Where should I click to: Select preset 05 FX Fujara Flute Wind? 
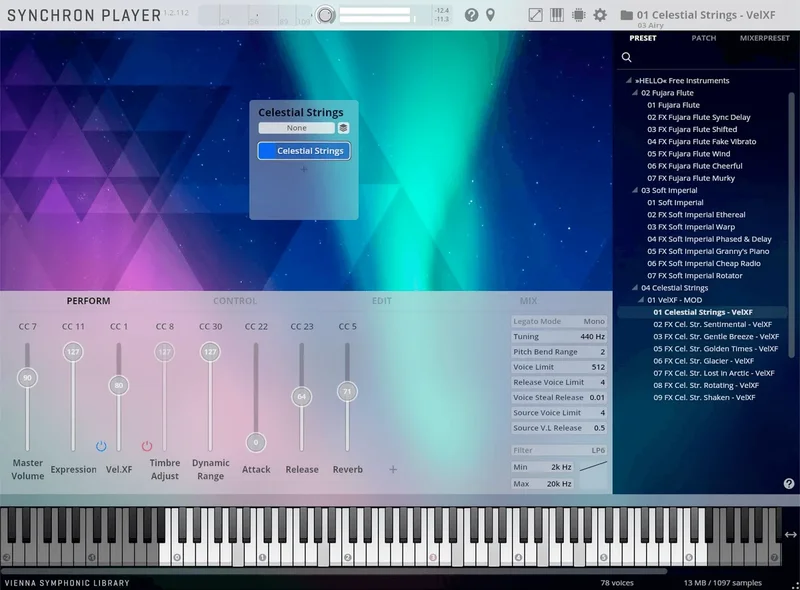[x=688, y=154]
